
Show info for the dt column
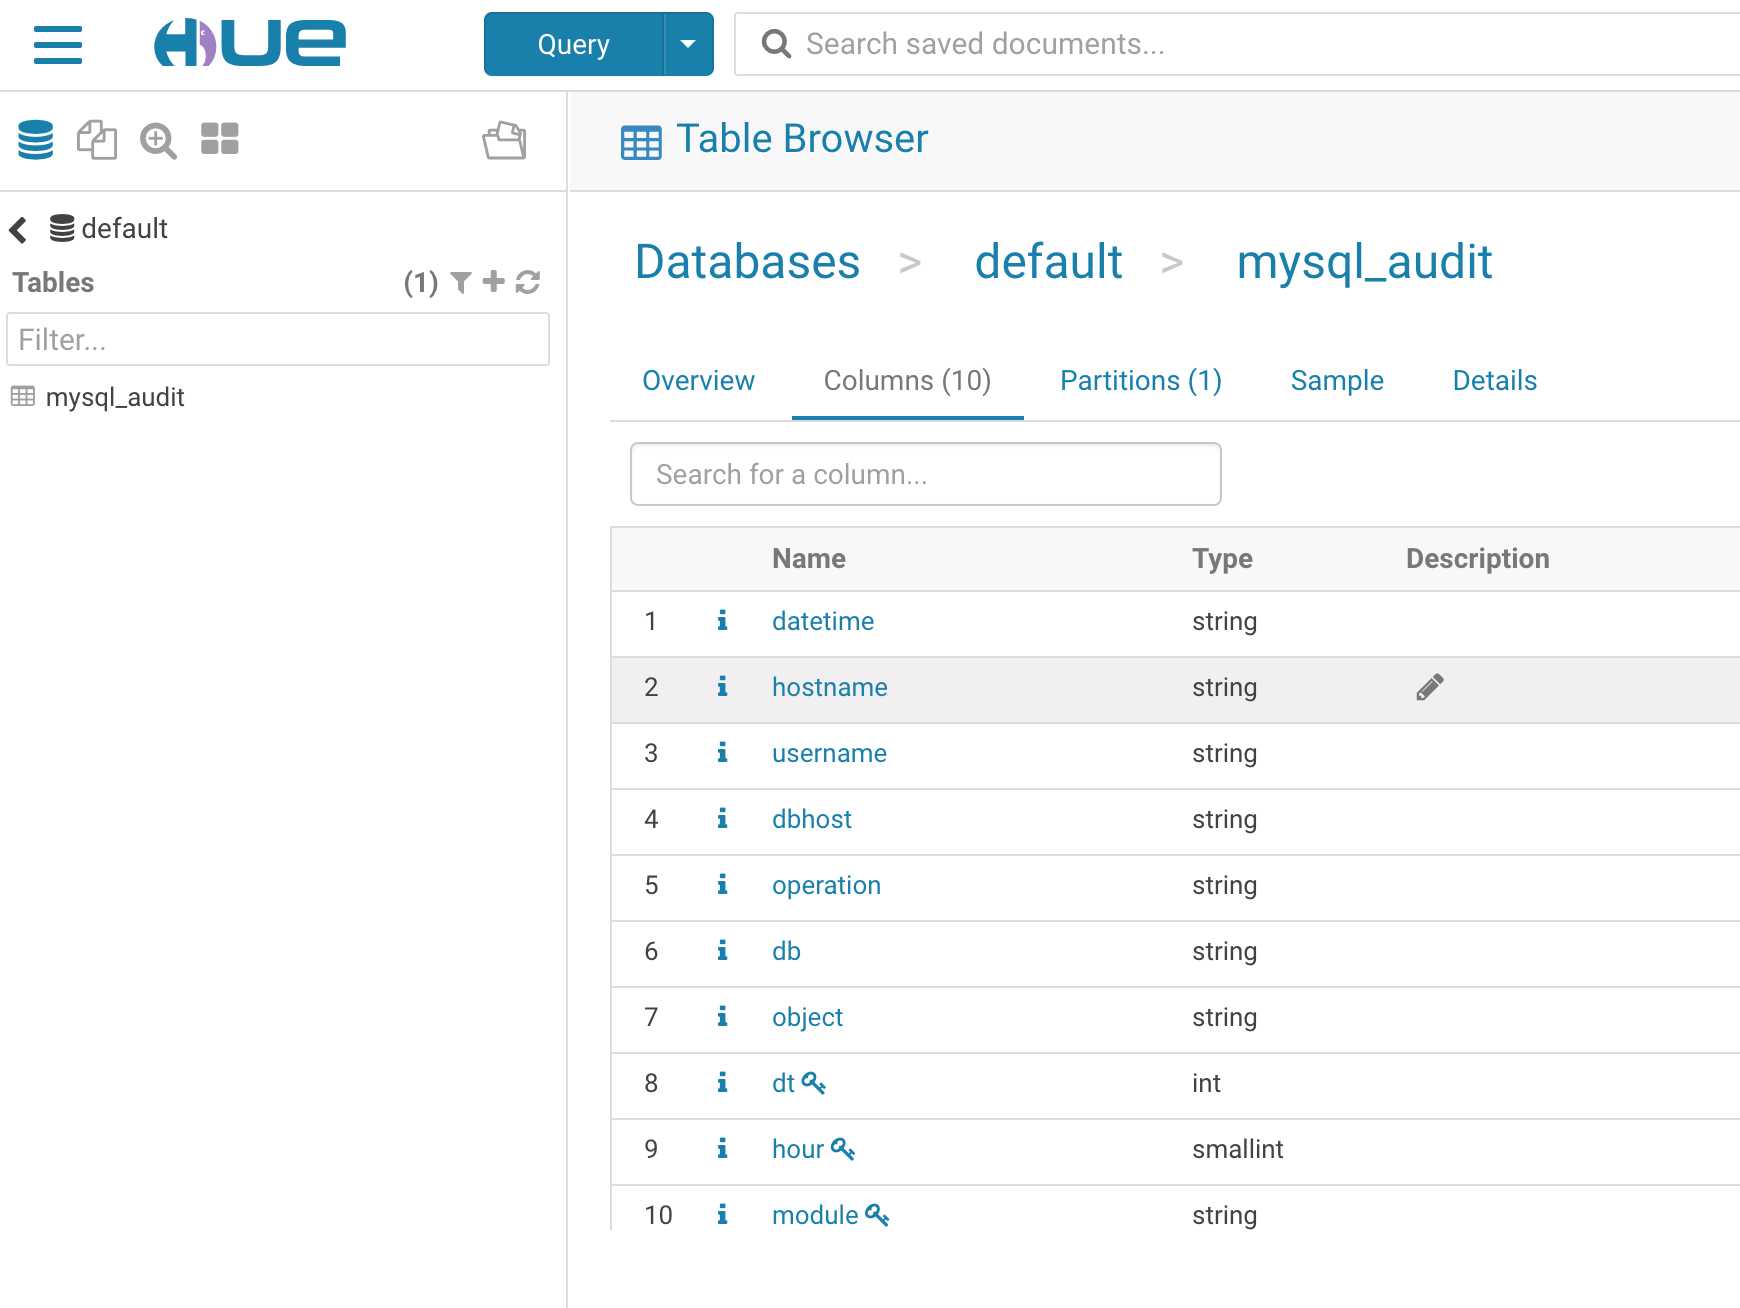coord(722,1083)
